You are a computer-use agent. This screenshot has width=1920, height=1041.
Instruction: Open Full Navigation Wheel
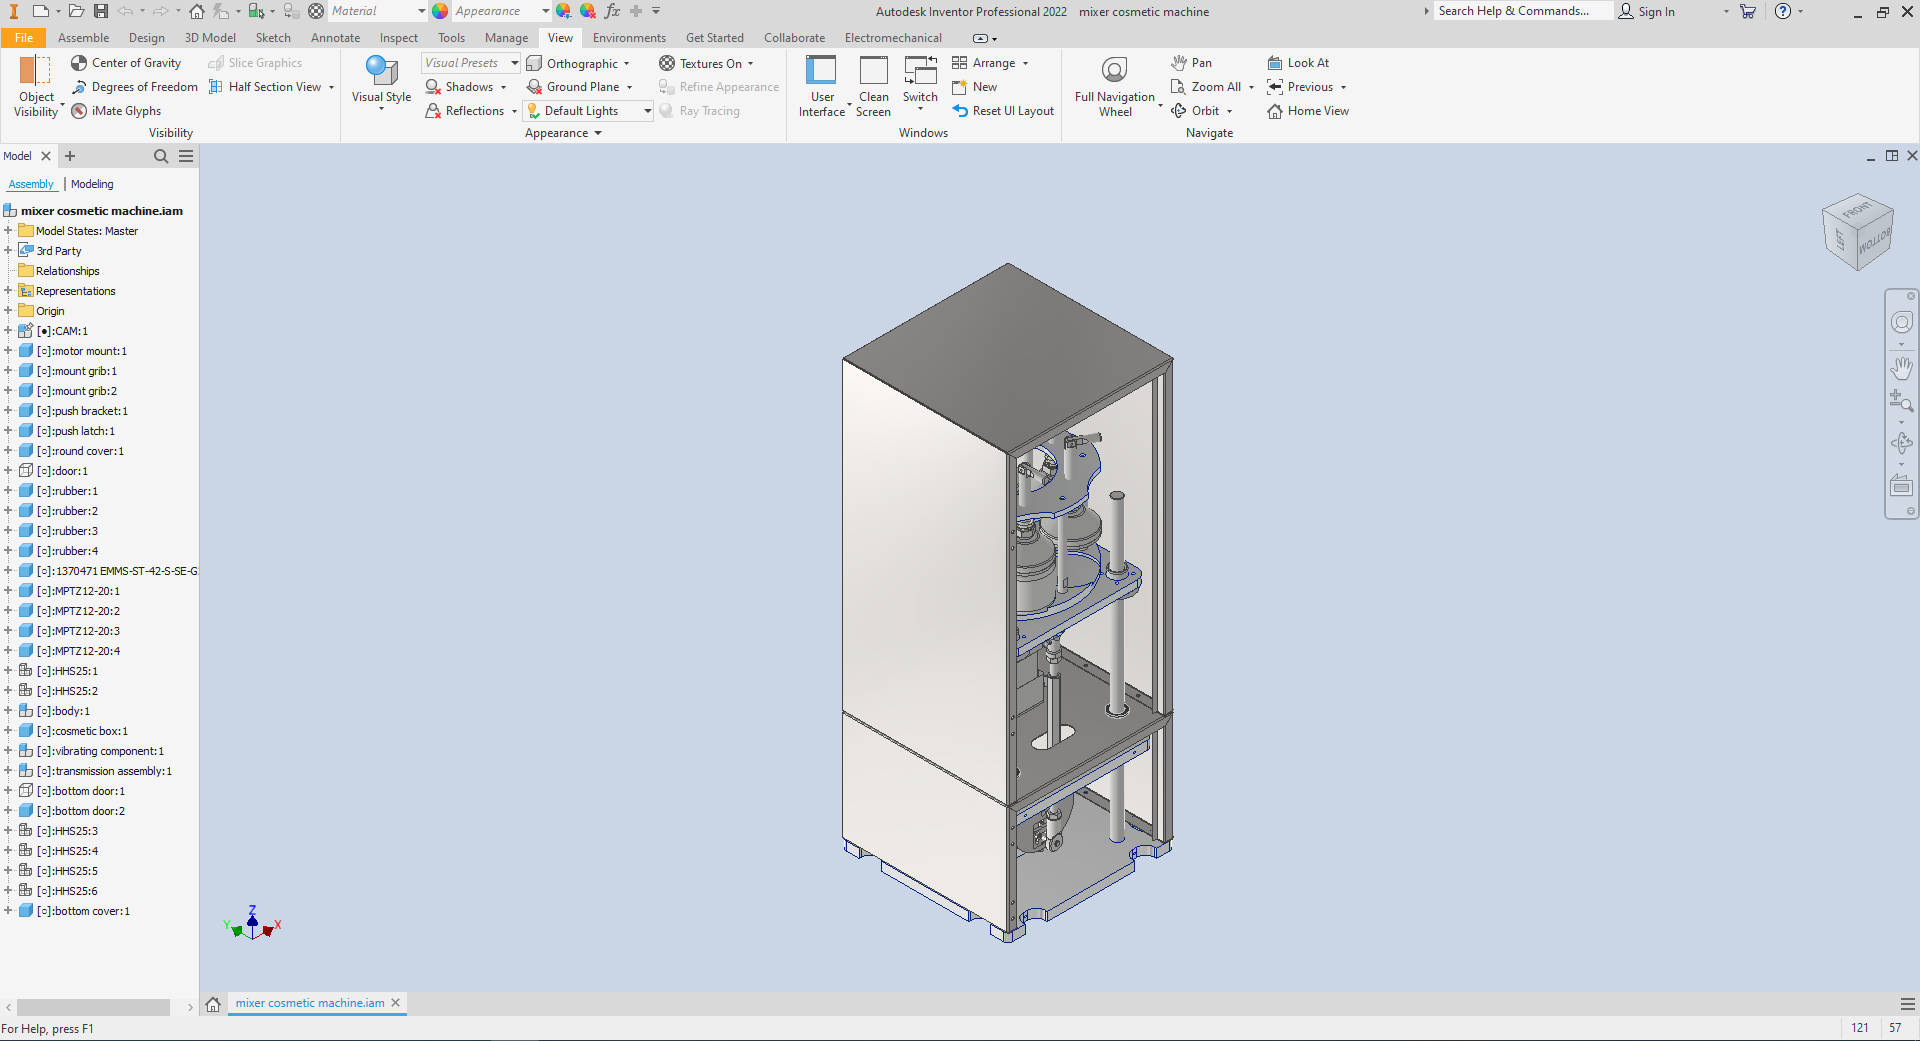tap(1115, 87)
